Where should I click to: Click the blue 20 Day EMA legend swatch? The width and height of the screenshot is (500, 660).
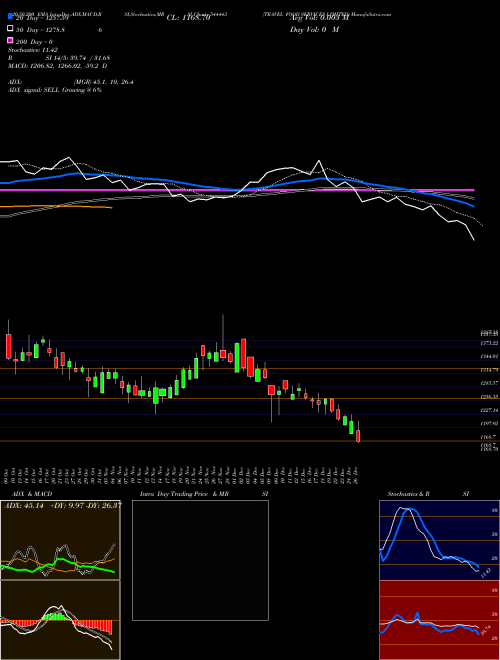10,17
